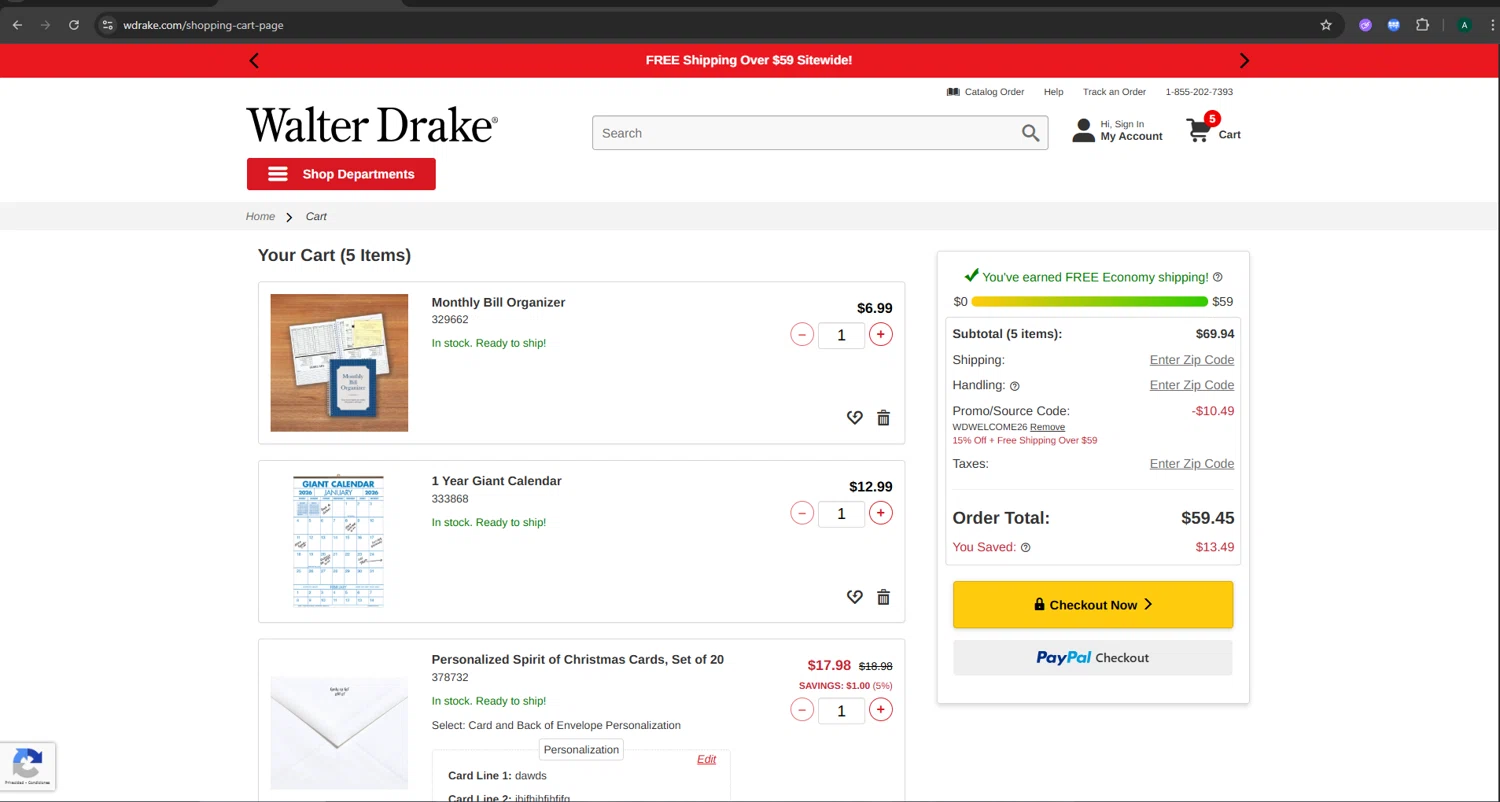Screen dimensions: 1500x802
Task: Click the Walter Drake logo
Action: [372, 125]
